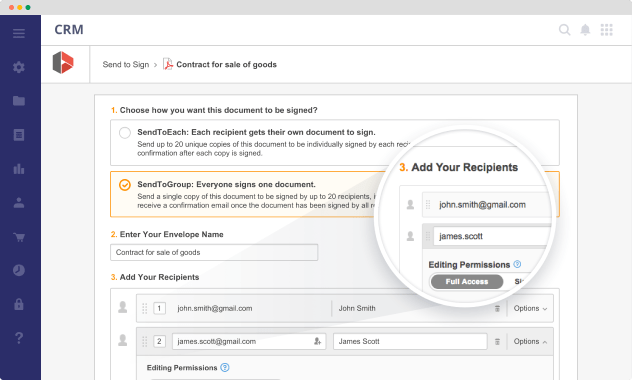
Task: Select the SendToGroup radio option
Action: click(125, 185)
